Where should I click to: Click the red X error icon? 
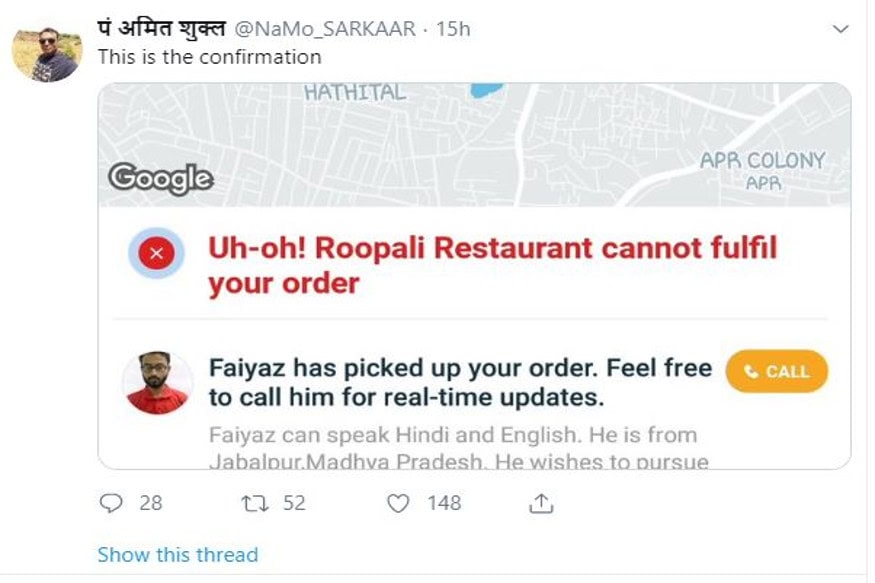coord(156,253)
